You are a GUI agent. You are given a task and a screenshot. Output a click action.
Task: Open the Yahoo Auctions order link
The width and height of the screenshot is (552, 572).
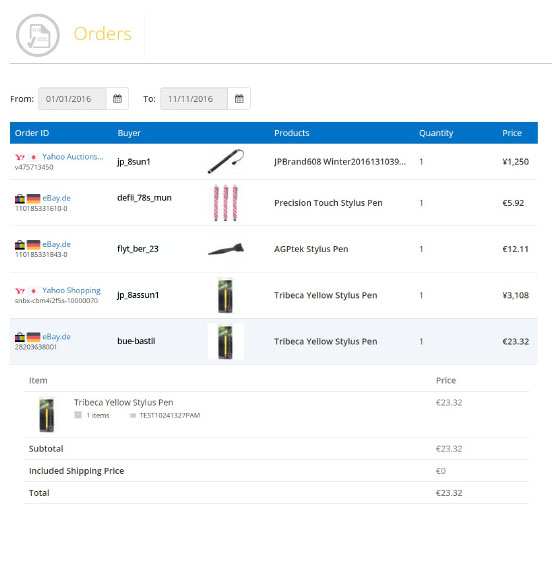(x=73, y=156)
